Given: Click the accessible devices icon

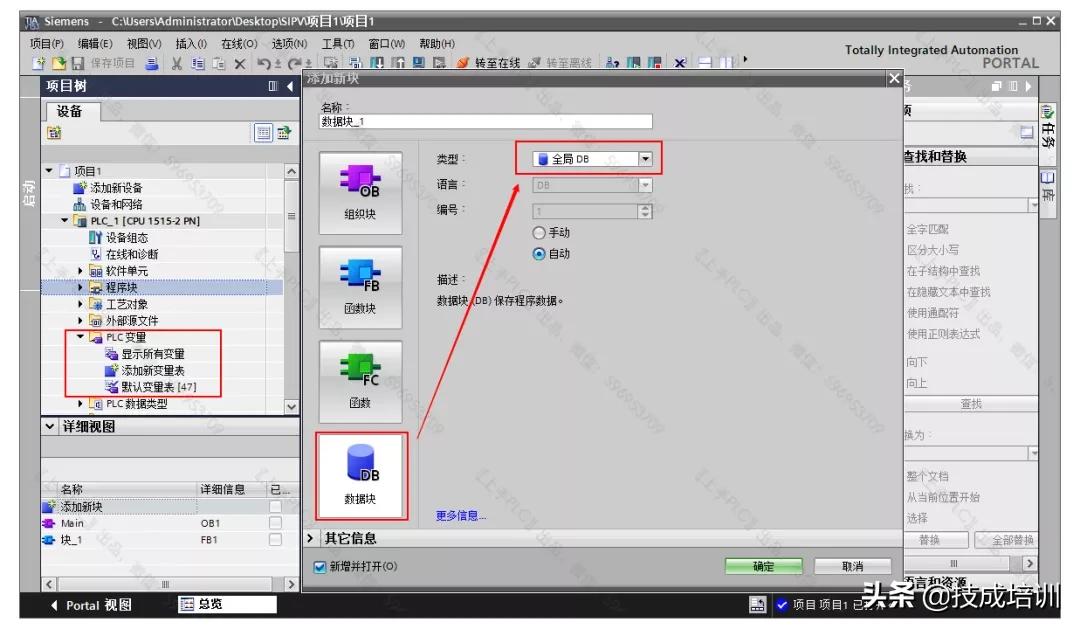Looking at the screenshot, I should pyautogui.click(x=612, y=63).
